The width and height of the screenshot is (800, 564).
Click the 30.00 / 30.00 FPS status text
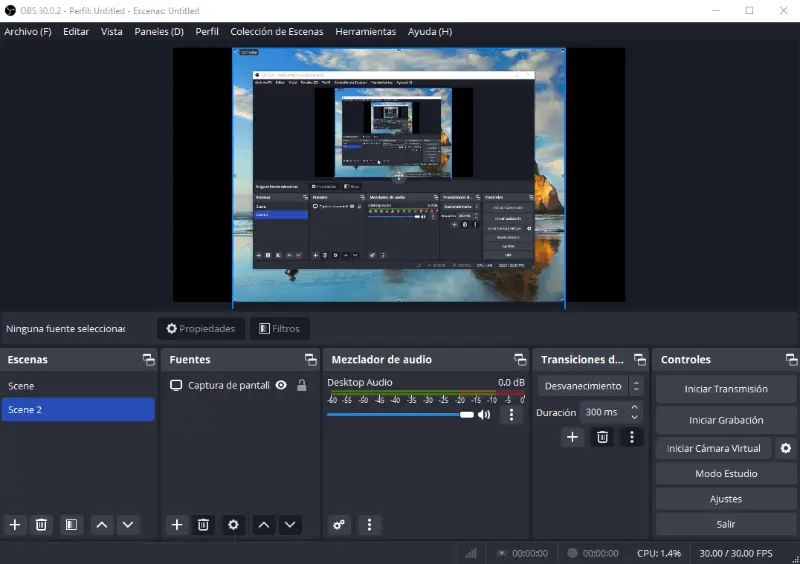(736, 553)
